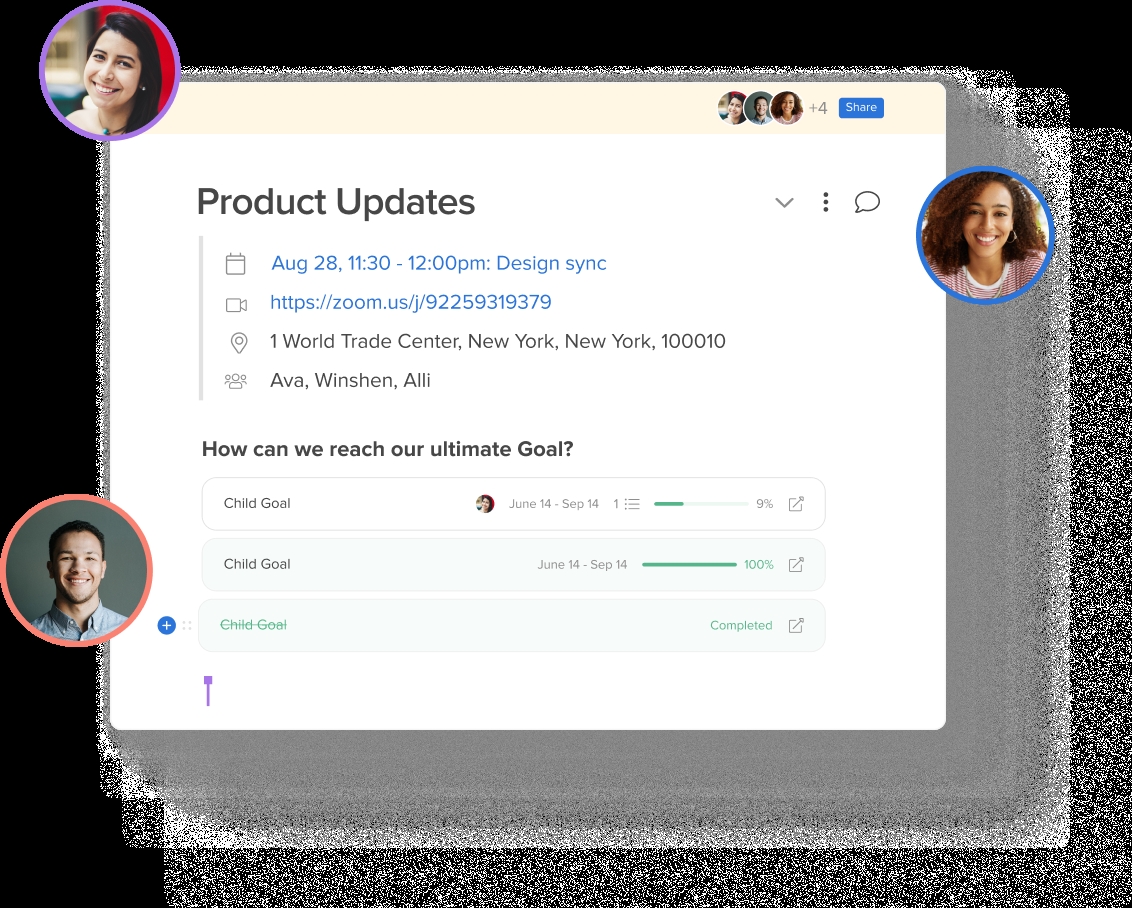Screen dimensions: 1132x908
Task: Click the blue plus add block button
Action: pyautogui.click(x=166, y=625)
